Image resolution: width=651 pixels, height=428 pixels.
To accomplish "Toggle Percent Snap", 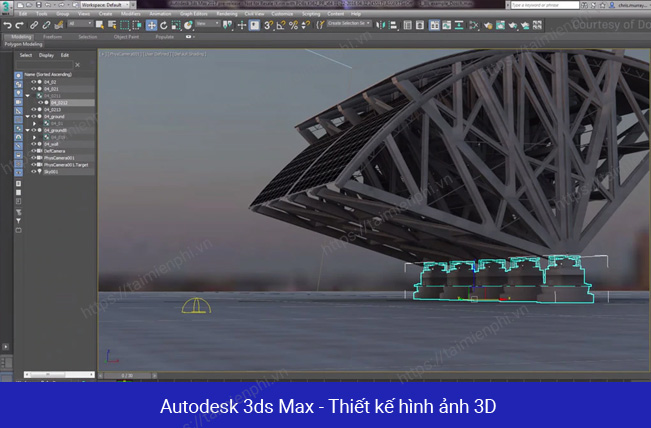I will (x=293, y=25).
